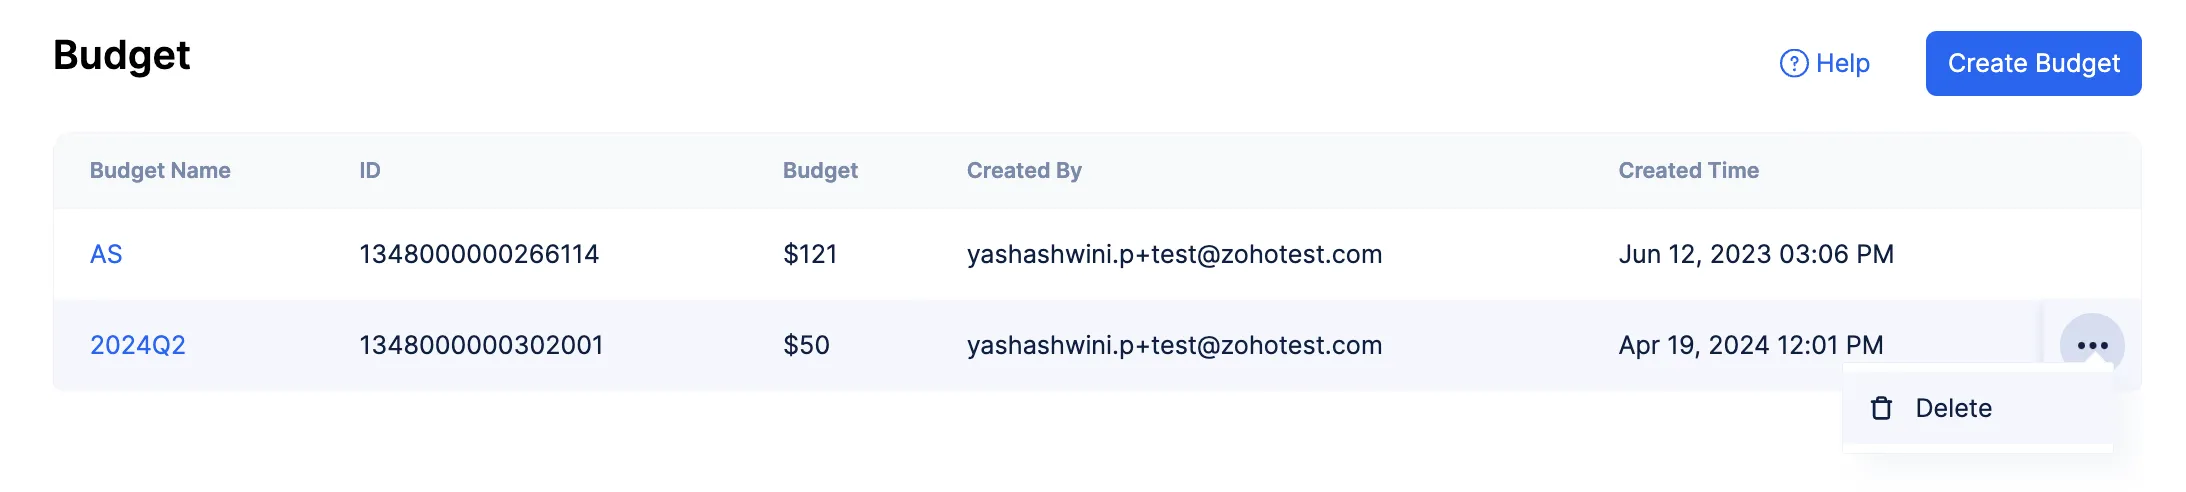The width and height of the screenshot is (2186, 492).
Task: Open the three-dots menu for 2024Q2
Action: 2092,345
